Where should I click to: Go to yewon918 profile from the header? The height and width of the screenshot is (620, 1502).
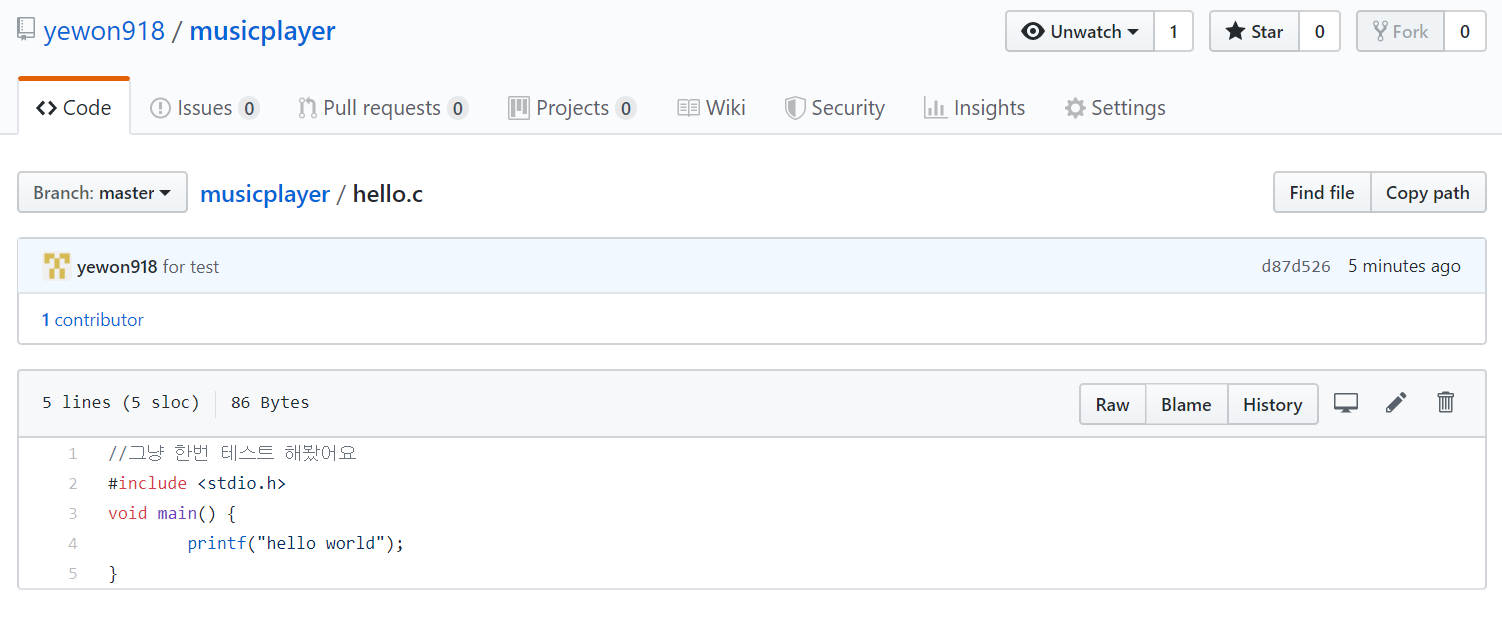click(x=104, y=30)
